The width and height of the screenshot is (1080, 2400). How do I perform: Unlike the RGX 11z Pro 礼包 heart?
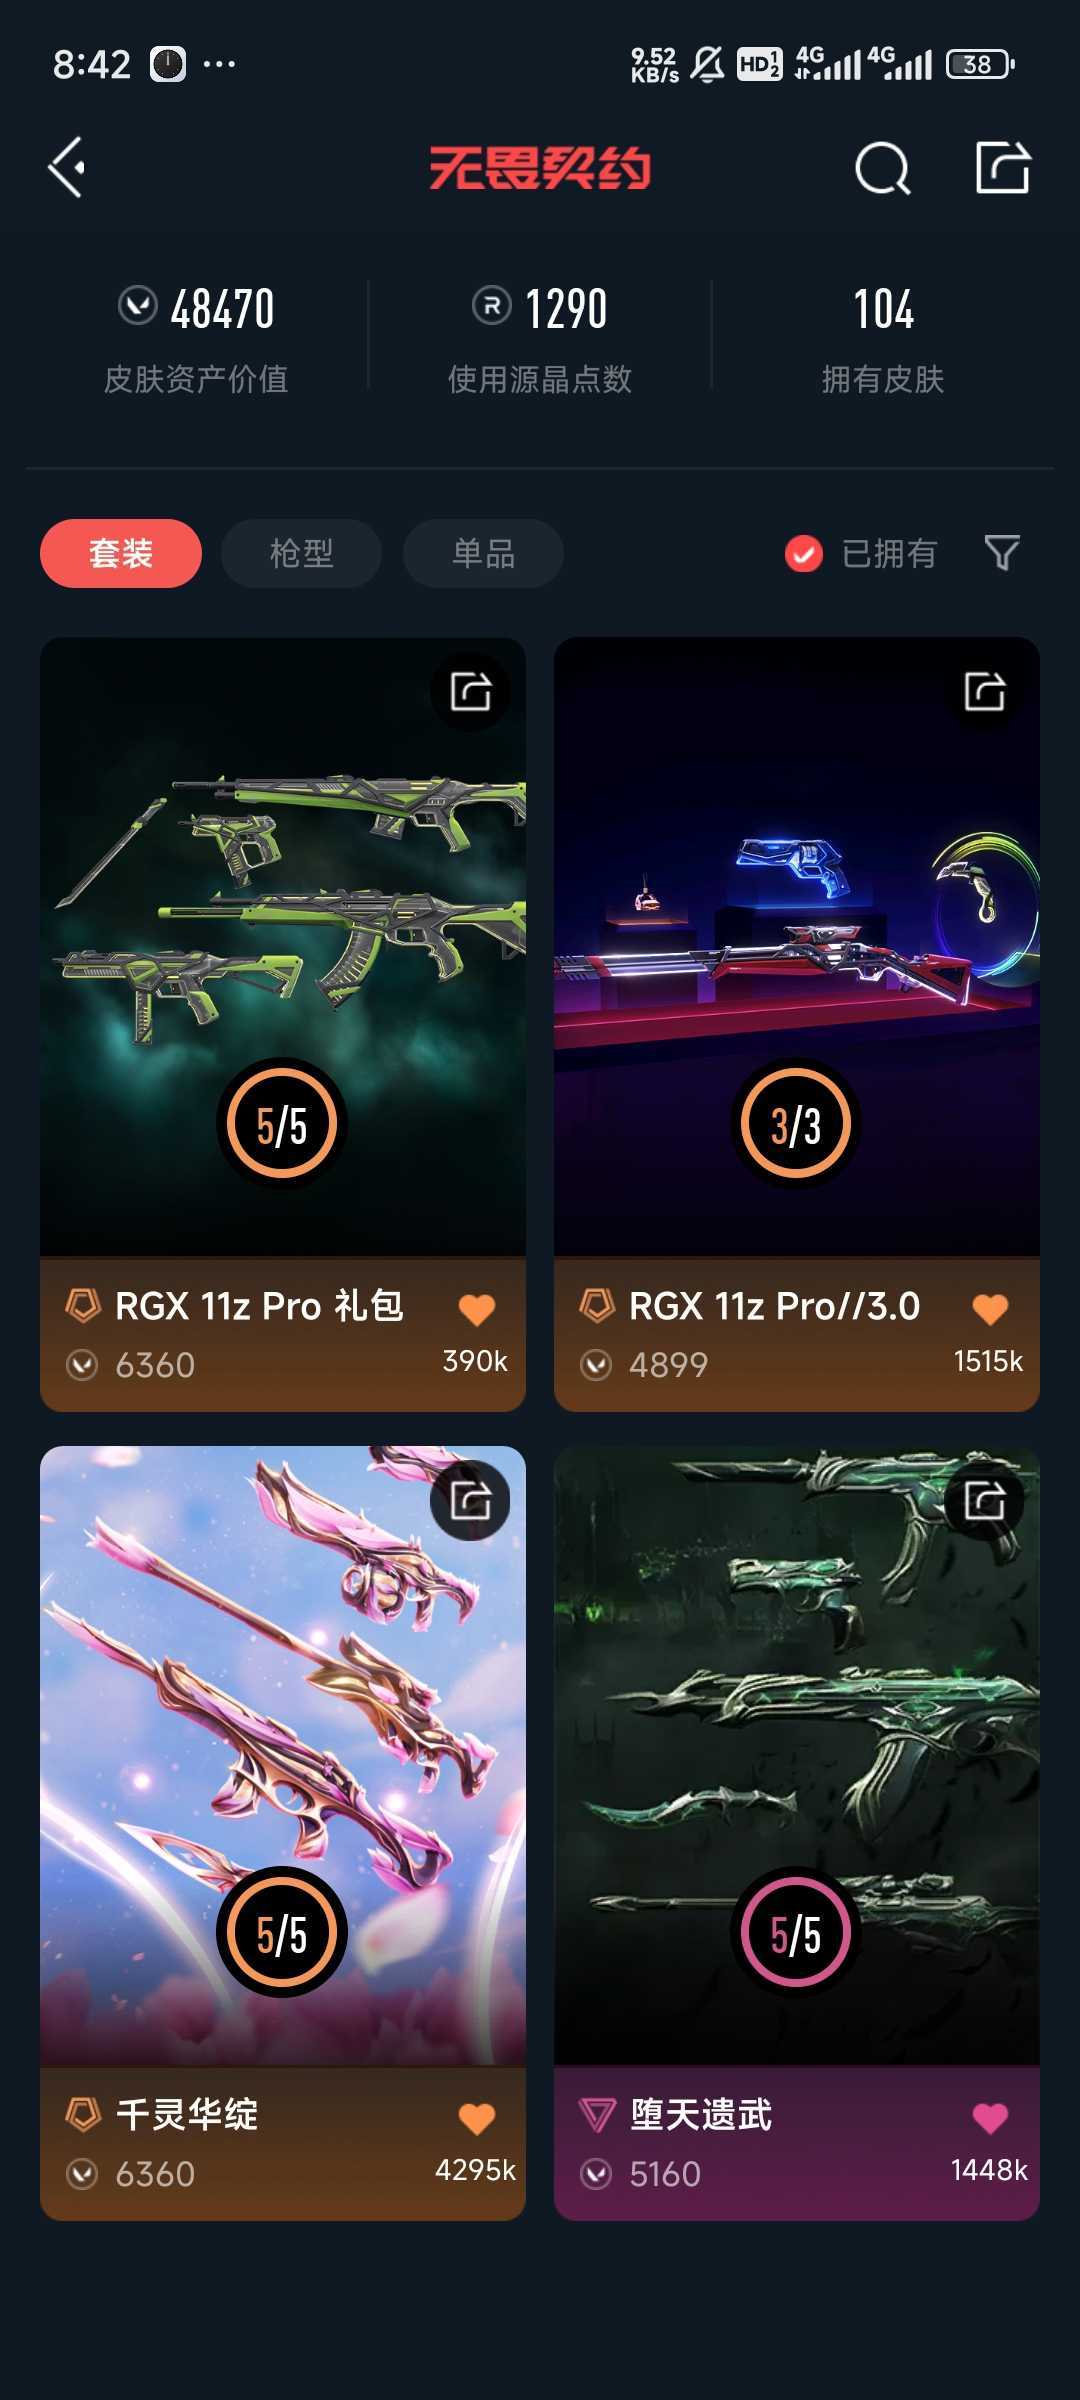pos(477,1309)
